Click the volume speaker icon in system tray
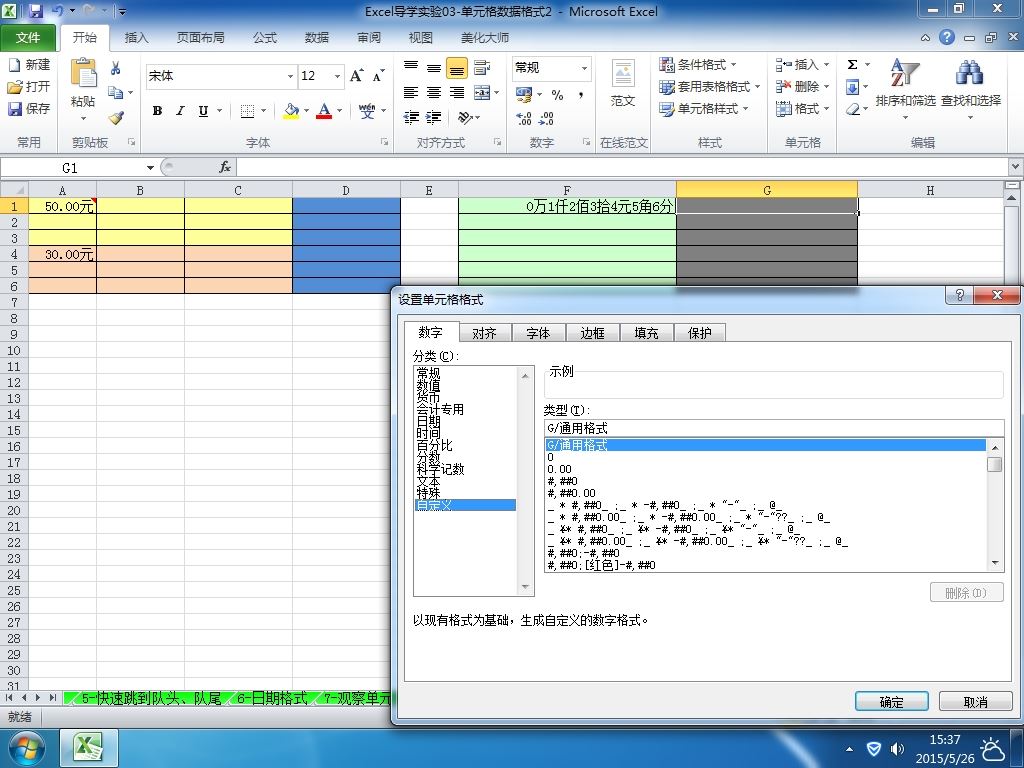 [x=899, y=749]
